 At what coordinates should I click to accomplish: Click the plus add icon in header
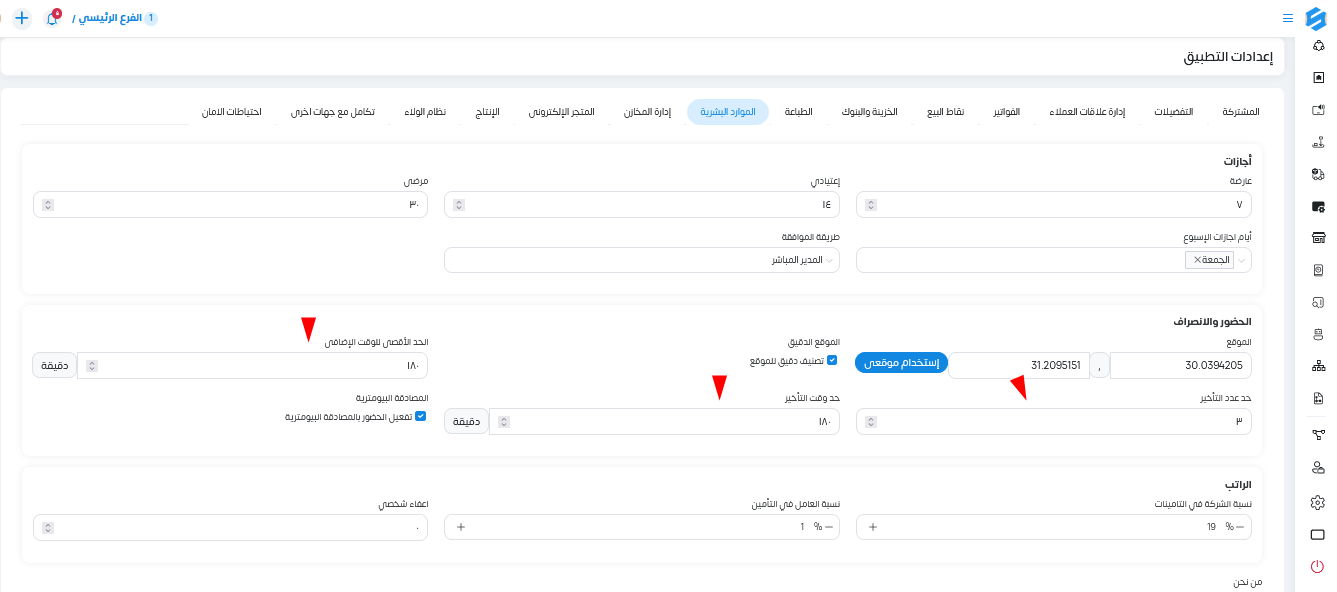(22, 18)
